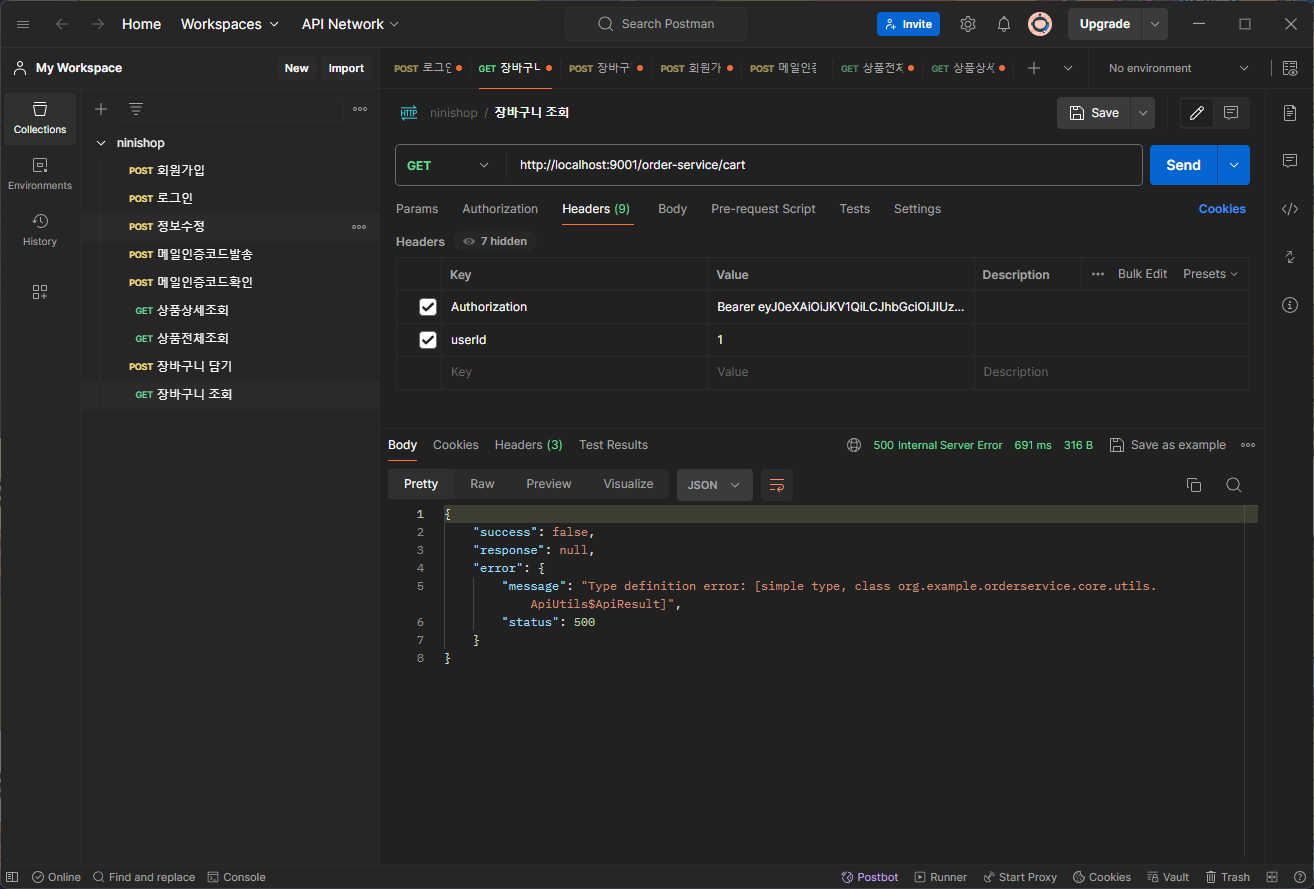Open the JSON format dropdown
Screen dimensions: 1314x889
pyautogui.click(x=715, y=485)
